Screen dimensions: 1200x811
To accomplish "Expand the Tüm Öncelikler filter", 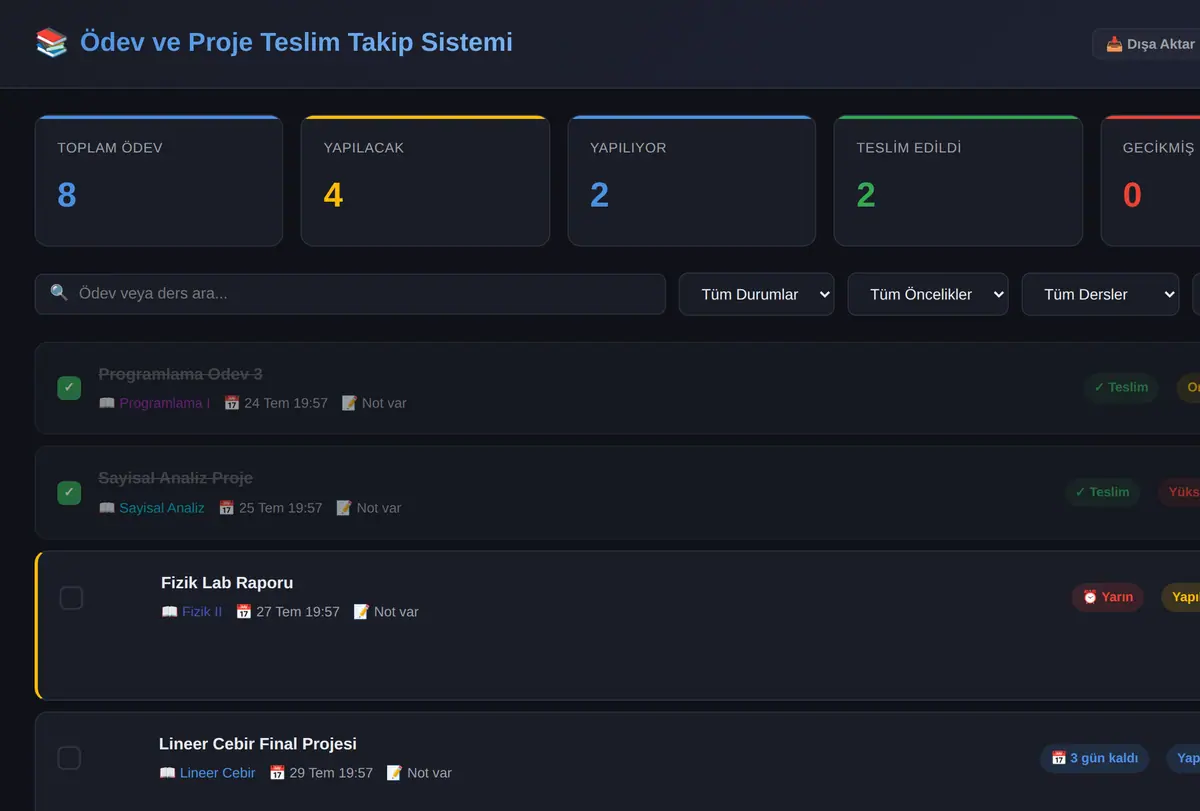I will (x=928, y=294).
